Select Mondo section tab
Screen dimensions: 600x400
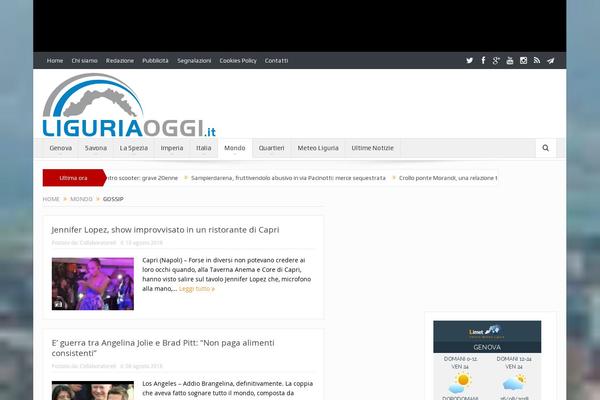click(235, 148)
